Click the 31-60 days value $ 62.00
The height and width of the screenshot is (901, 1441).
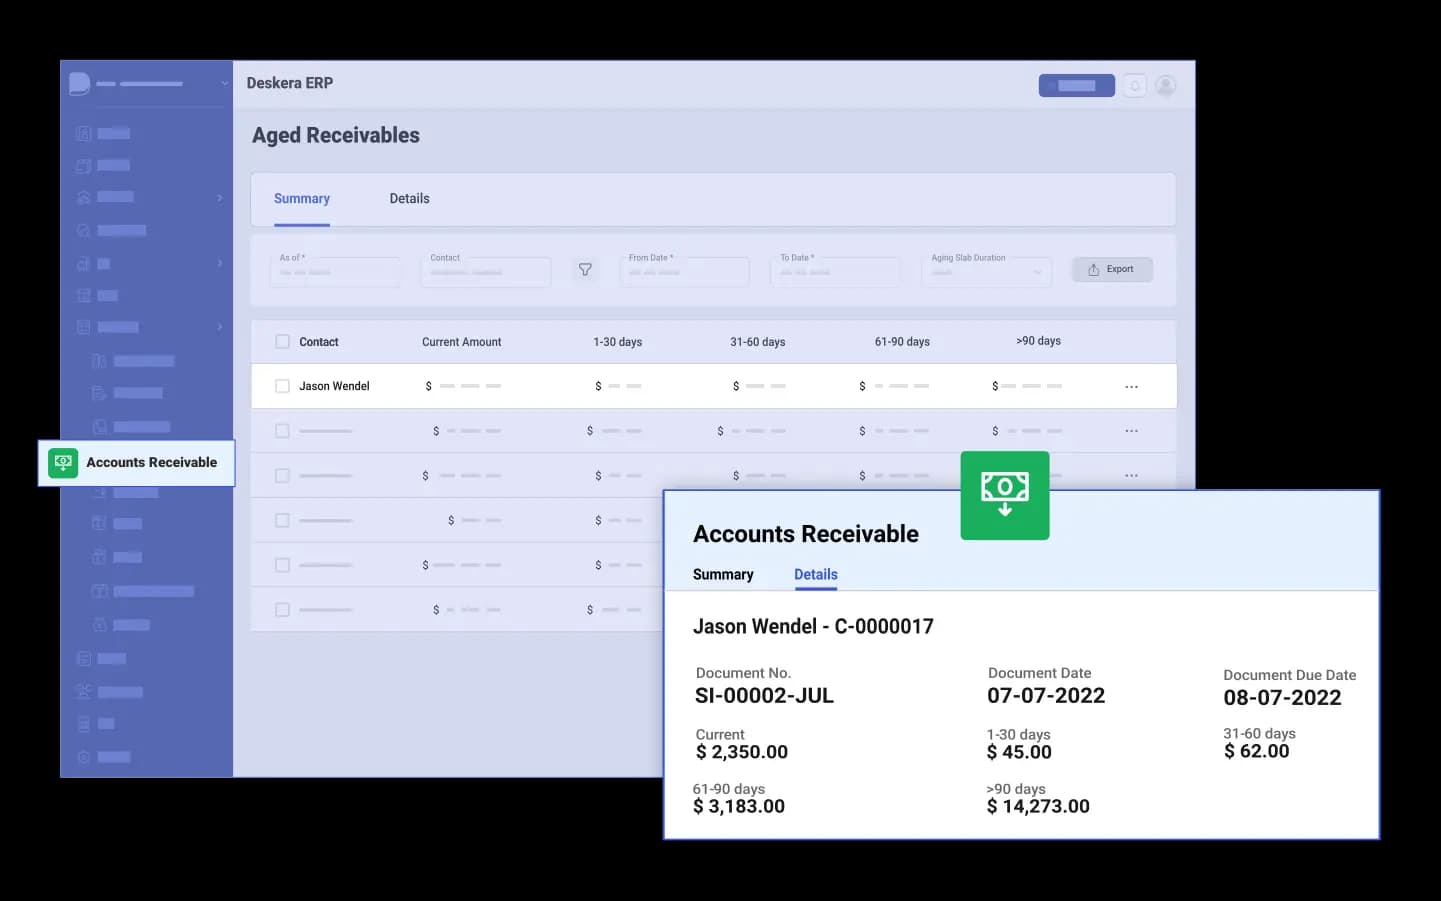(1256, 751)
